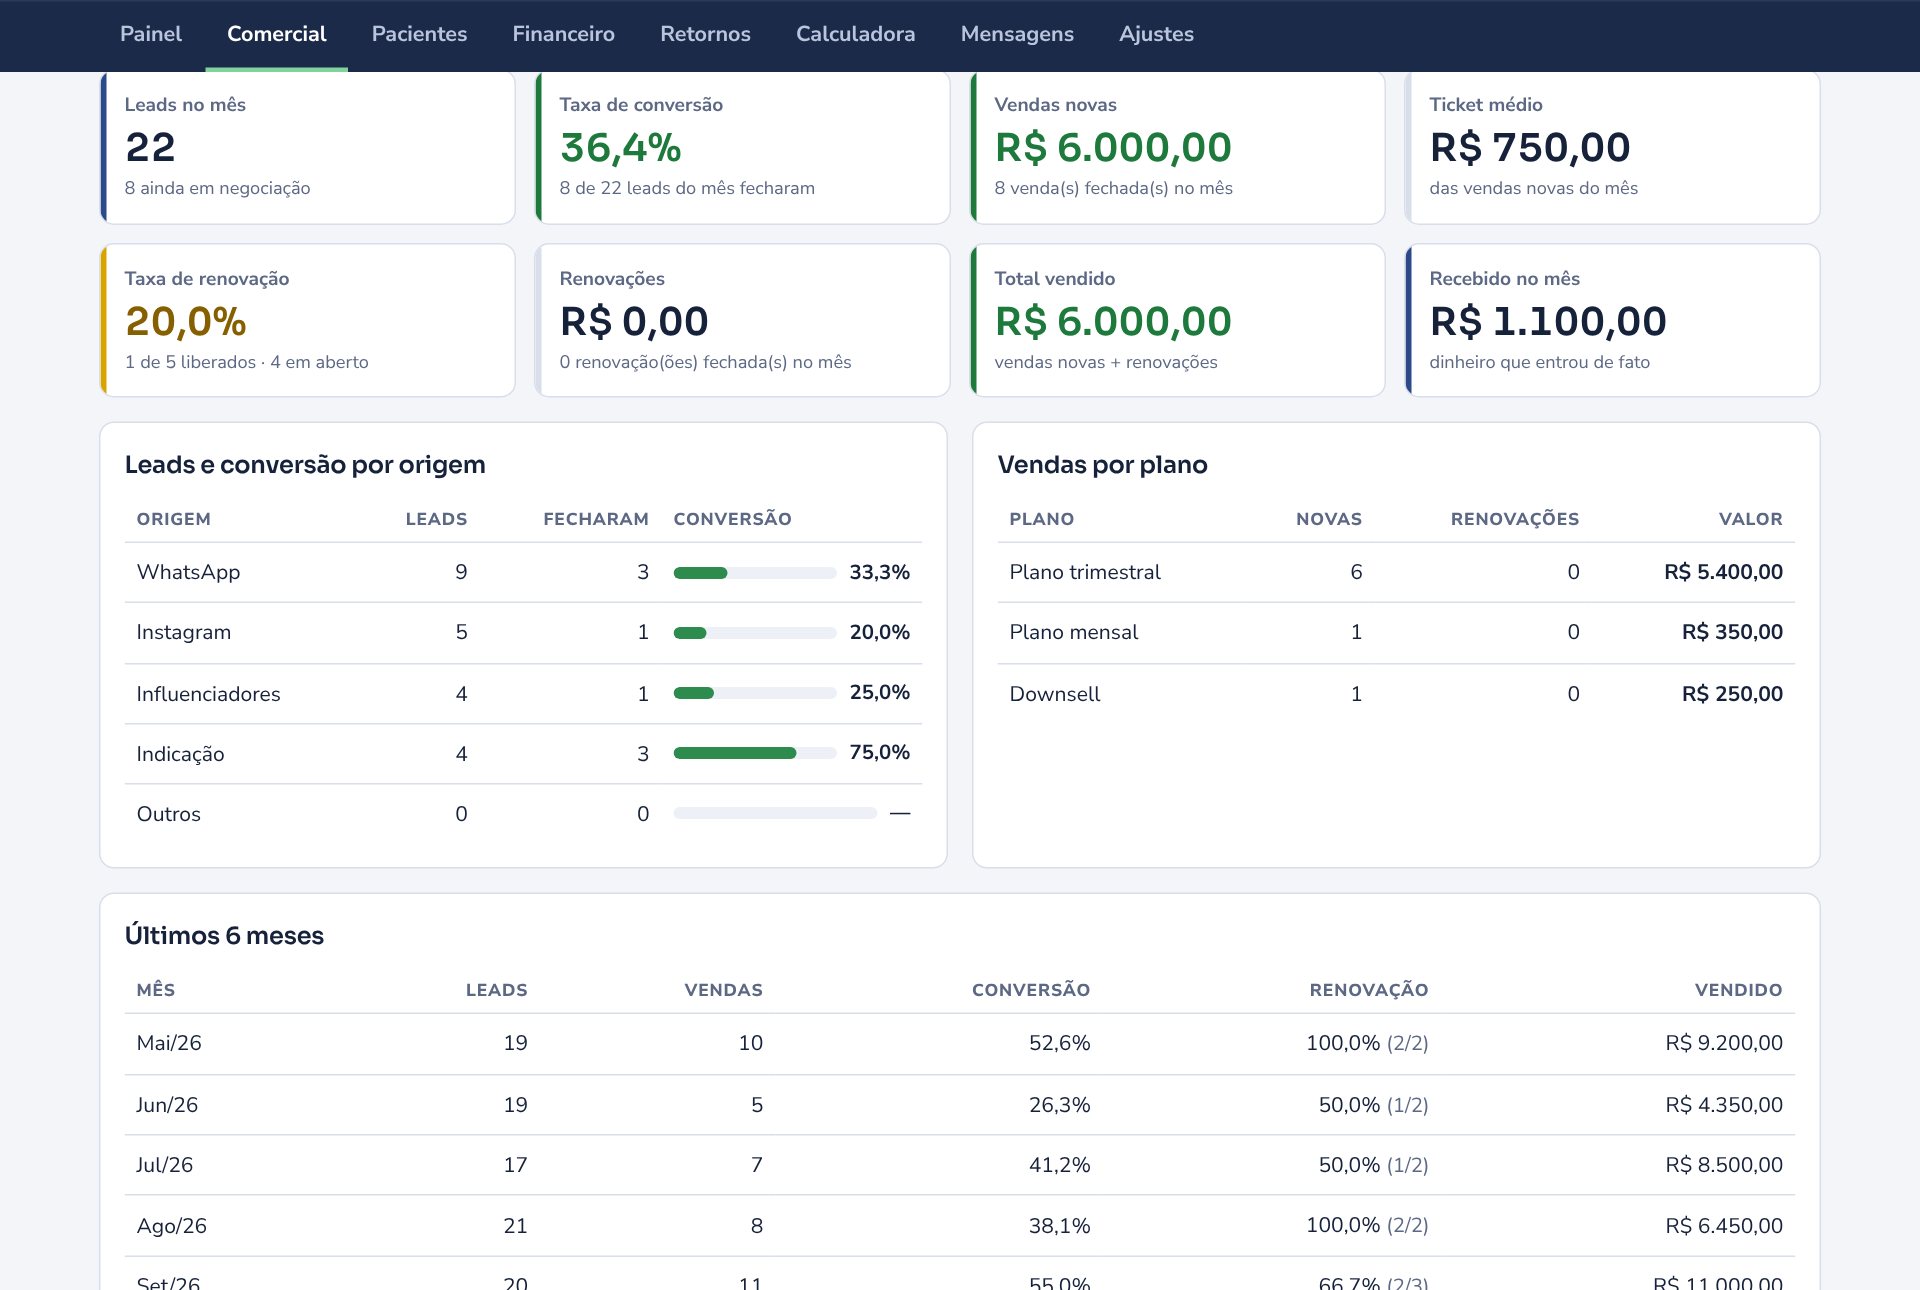1920x1290 pixels.
Task: Click the Ago/26 month row
Action: click(x=960, y=1226)
